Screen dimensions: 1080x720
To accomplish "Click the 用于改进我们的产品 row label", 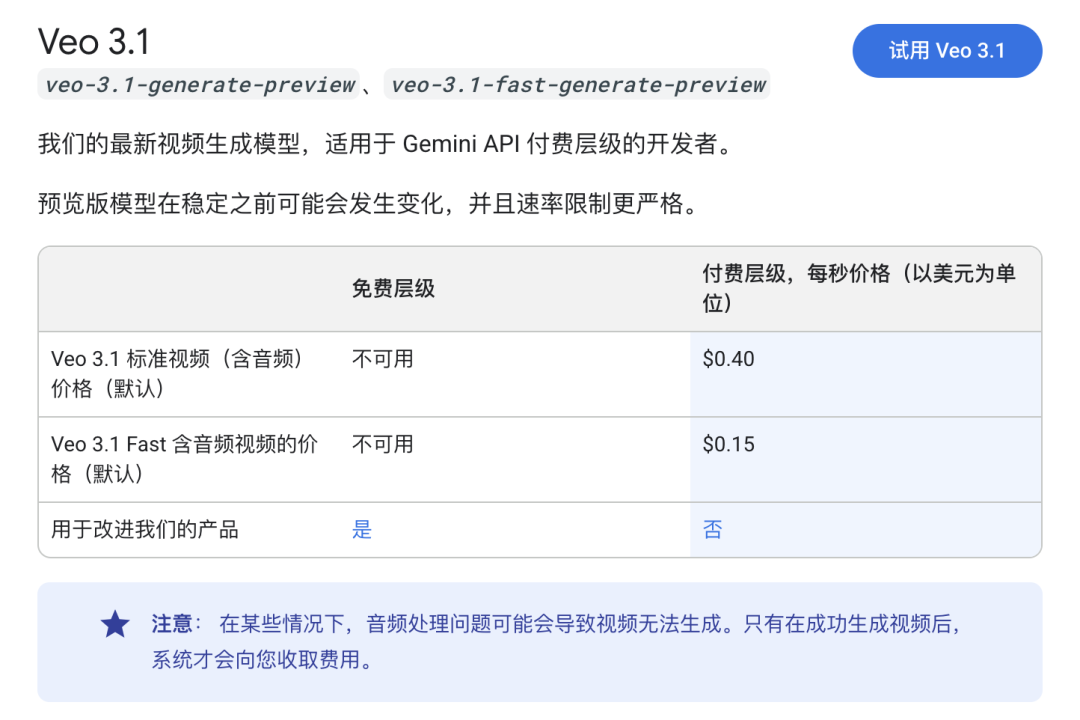I will pyautogui.click(x=145, y=530).
